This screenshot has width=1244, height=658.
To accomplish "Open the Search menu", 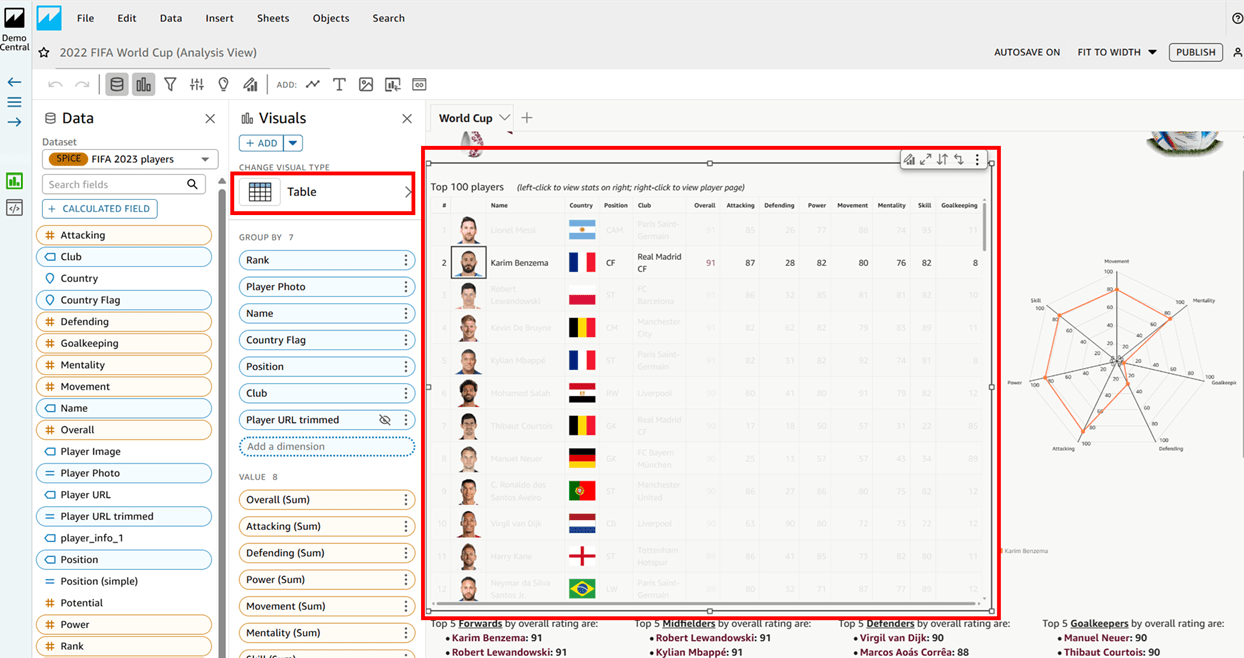I will point(389,18).
